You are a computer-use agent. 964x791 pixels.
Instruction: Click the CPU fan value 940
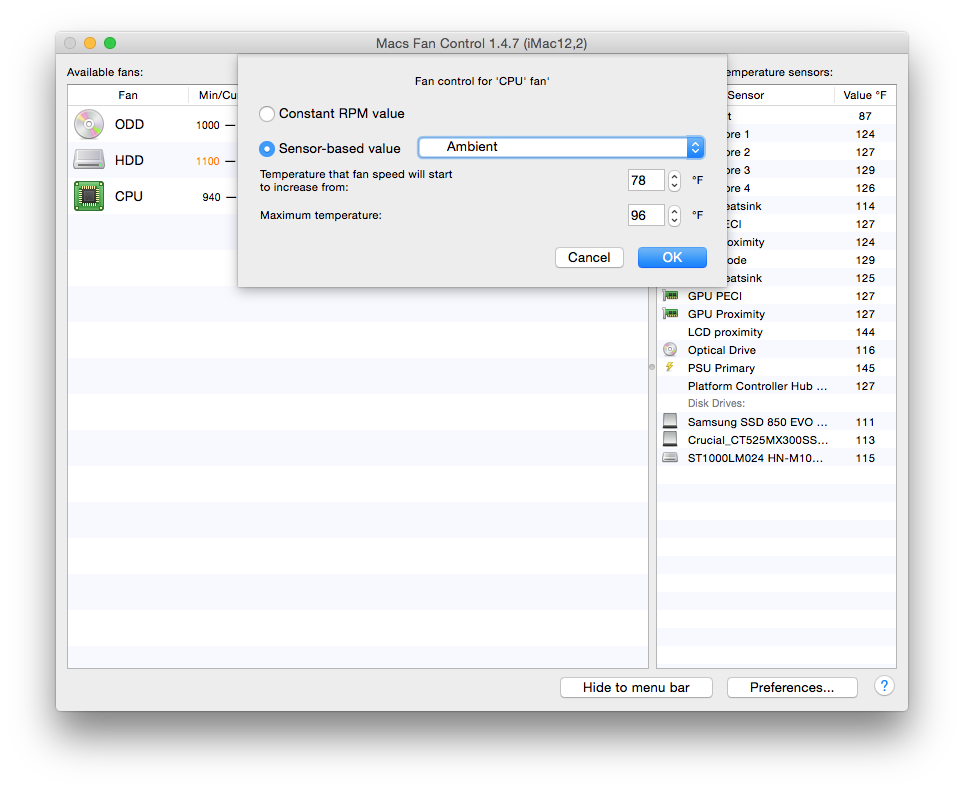211,197
